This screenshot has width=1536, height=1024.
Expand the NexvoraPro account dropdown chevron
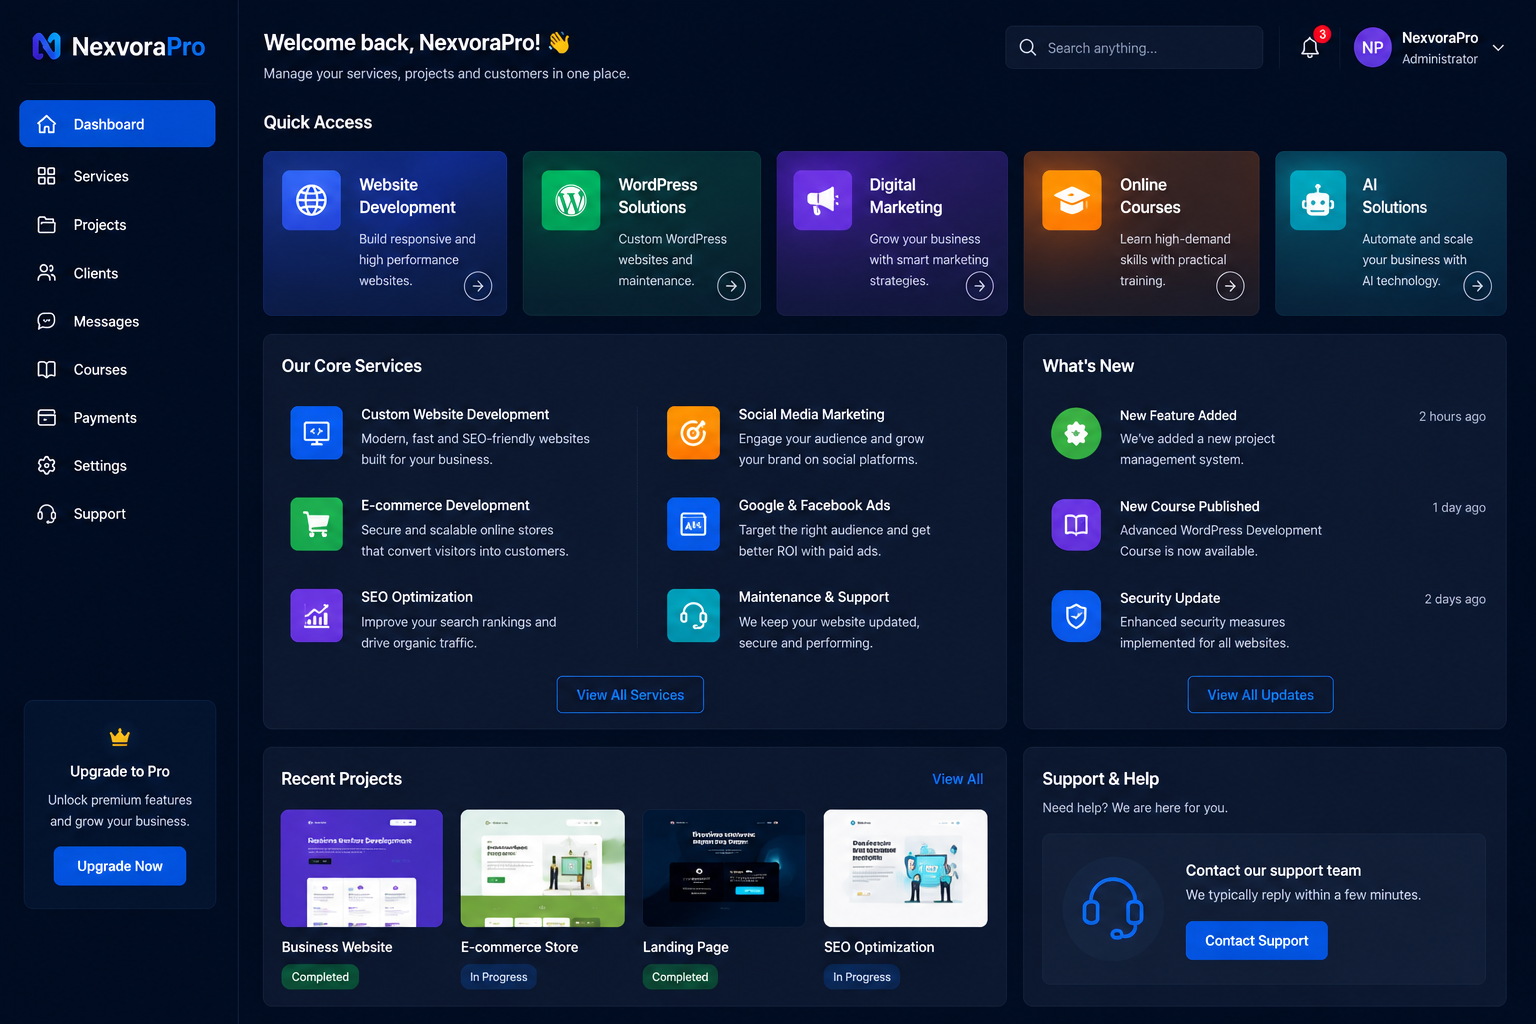[1498, 48]
